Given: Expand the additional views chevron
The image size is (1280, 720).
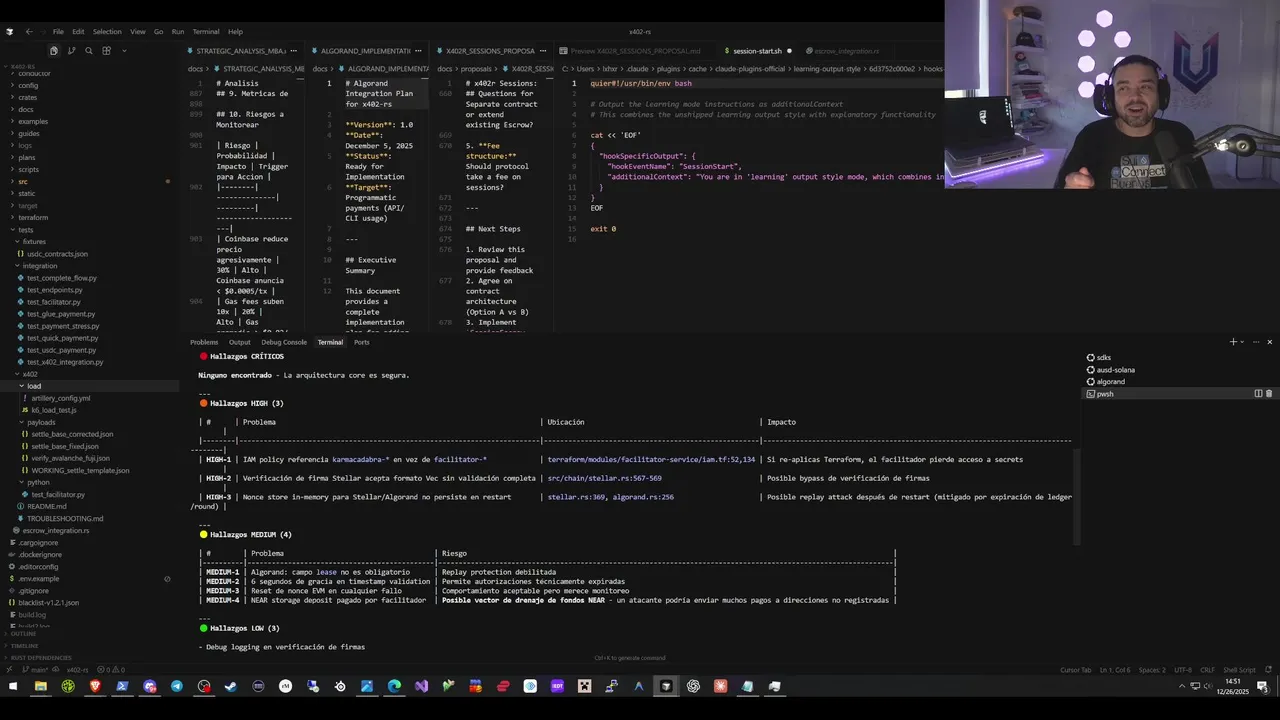Looking at the screenshot, I should click(x=124, y=50).
